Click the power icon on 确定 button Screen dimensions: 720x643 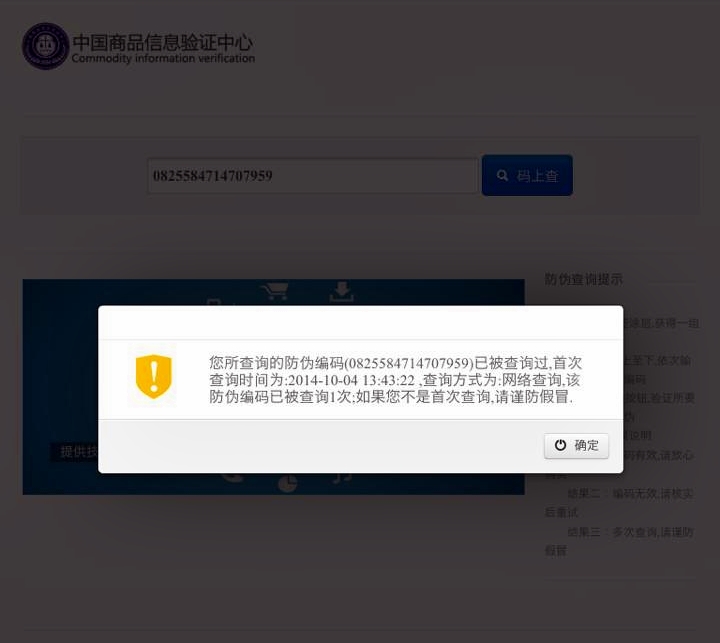[560, 445]
